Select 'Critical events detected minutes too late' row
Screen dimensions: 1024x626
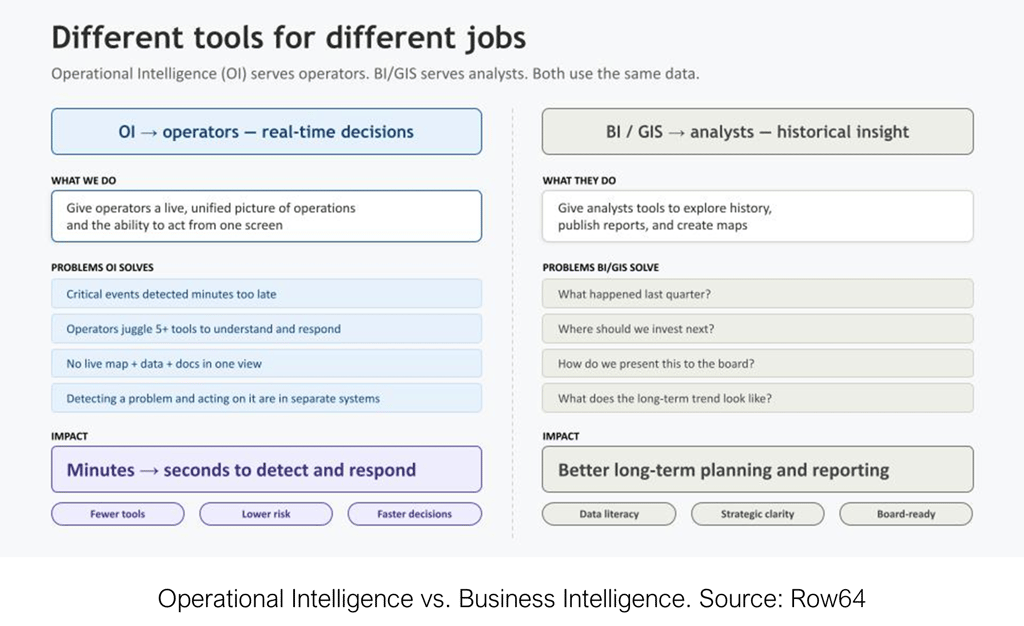coord(266,294)
